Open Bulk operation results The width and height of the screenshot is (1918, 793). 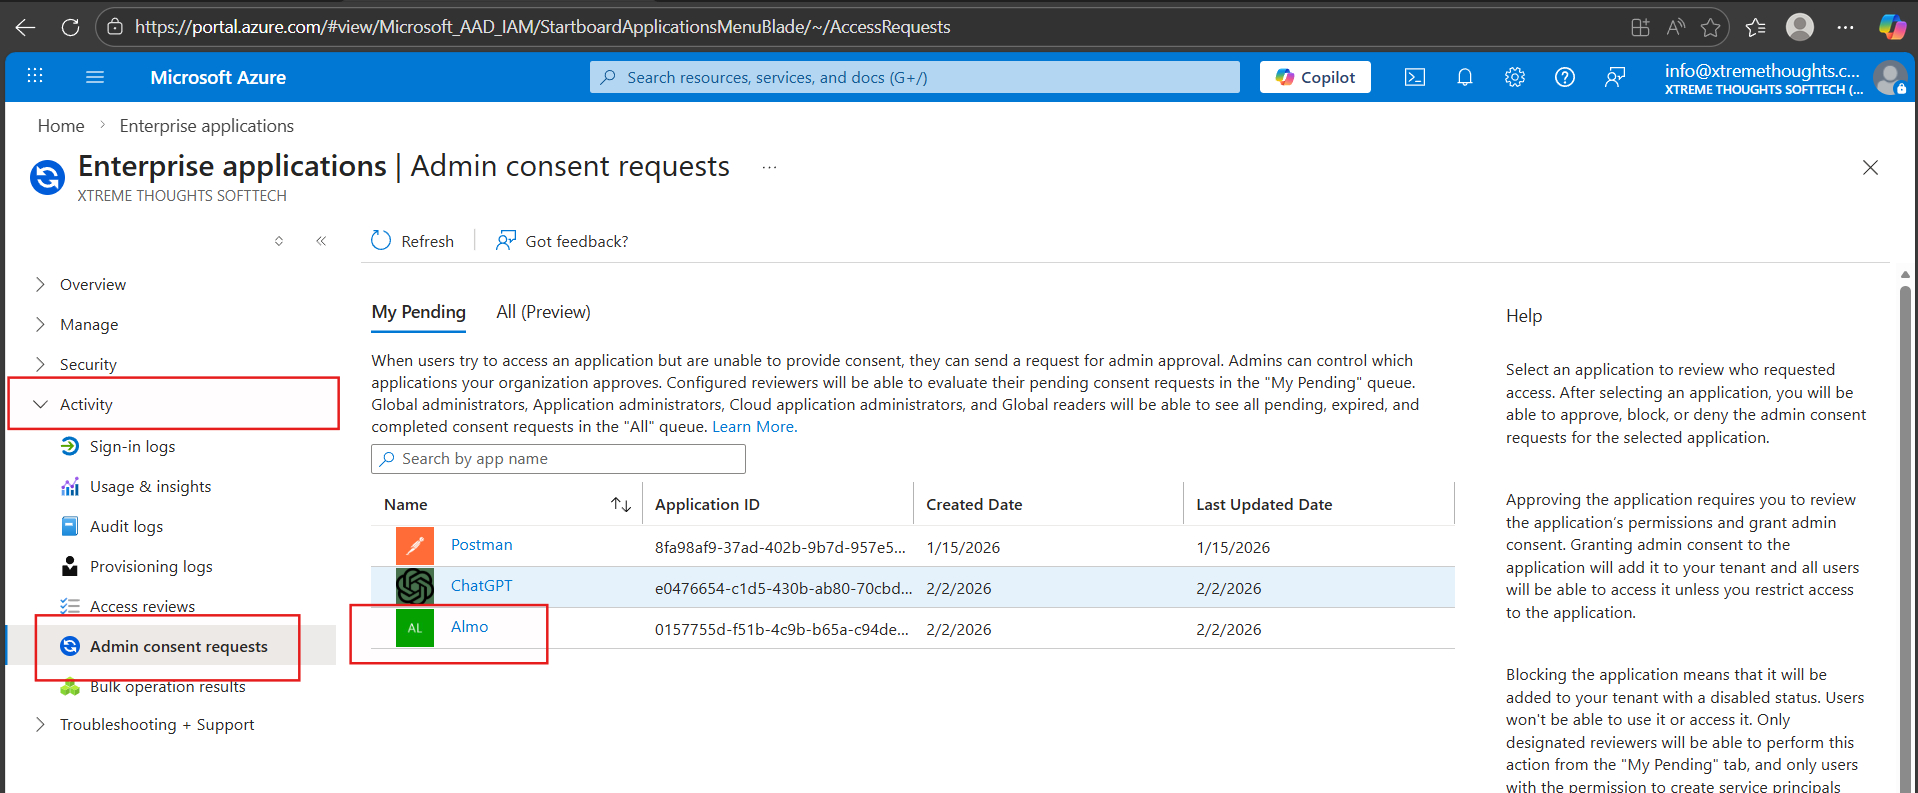pyautogui.click(x=167, y=686)
